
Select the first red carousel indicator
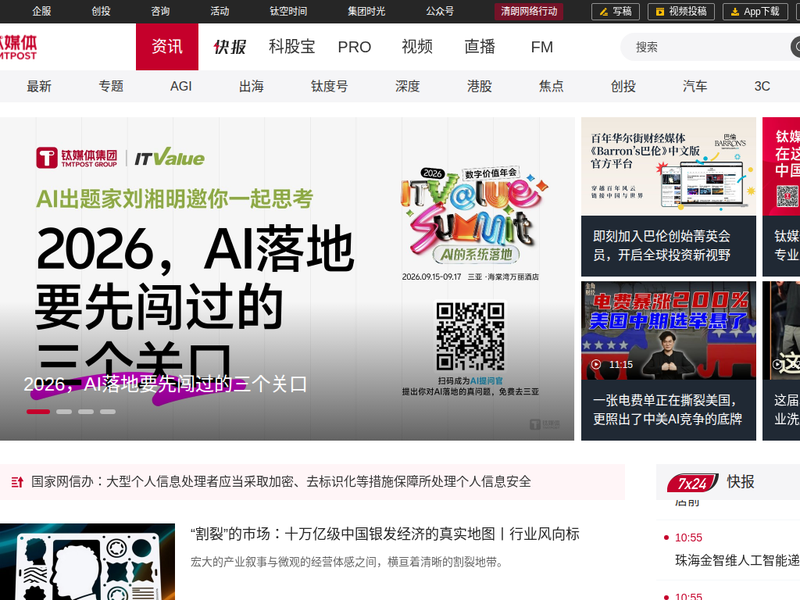click(38, 412)
